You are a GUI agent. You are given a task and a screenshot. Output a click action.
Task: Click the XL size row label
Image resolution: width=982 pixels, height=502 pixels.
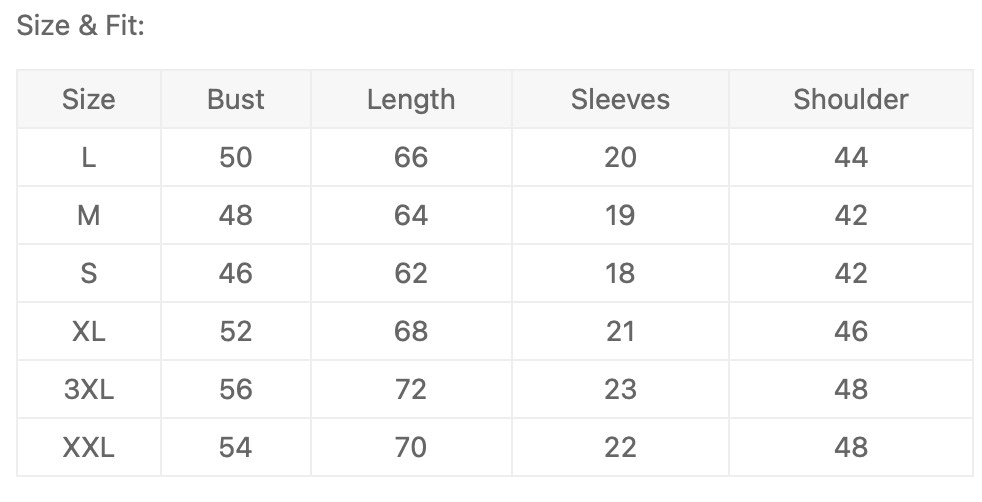pos(89,331)
